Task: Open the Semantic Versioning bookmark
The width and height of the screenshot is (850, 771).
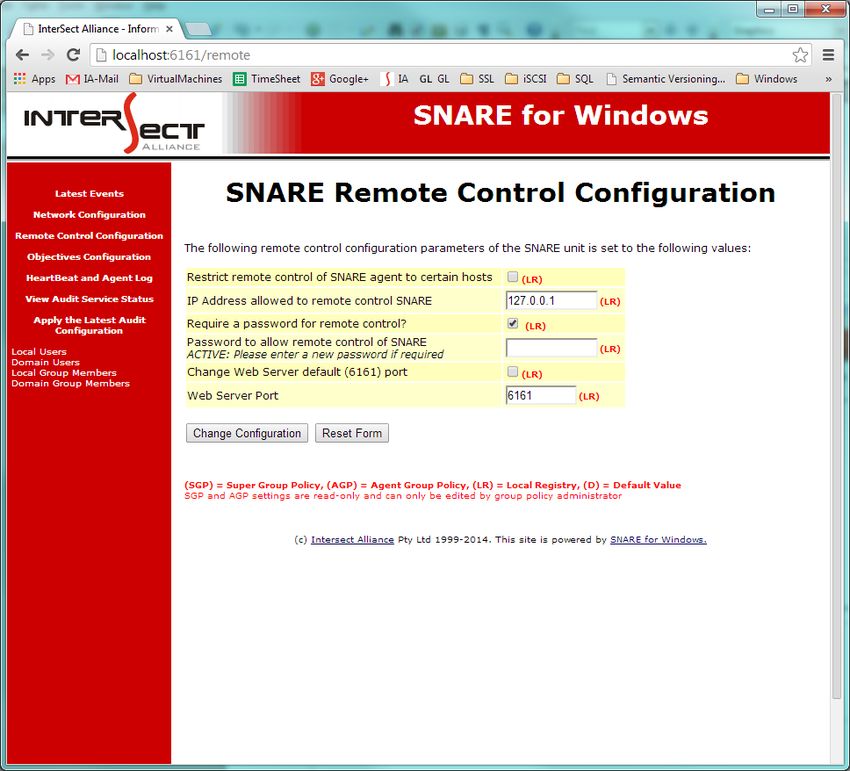Action: (x=666, y=79)
